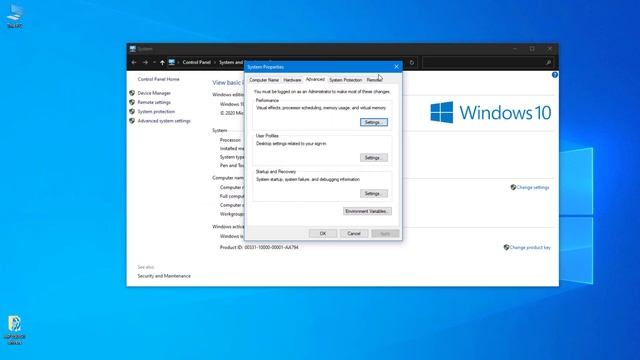The height and width of the screenshot is (360, 640).
Task: Open Control Panel Home link
Action: [158, 79]
